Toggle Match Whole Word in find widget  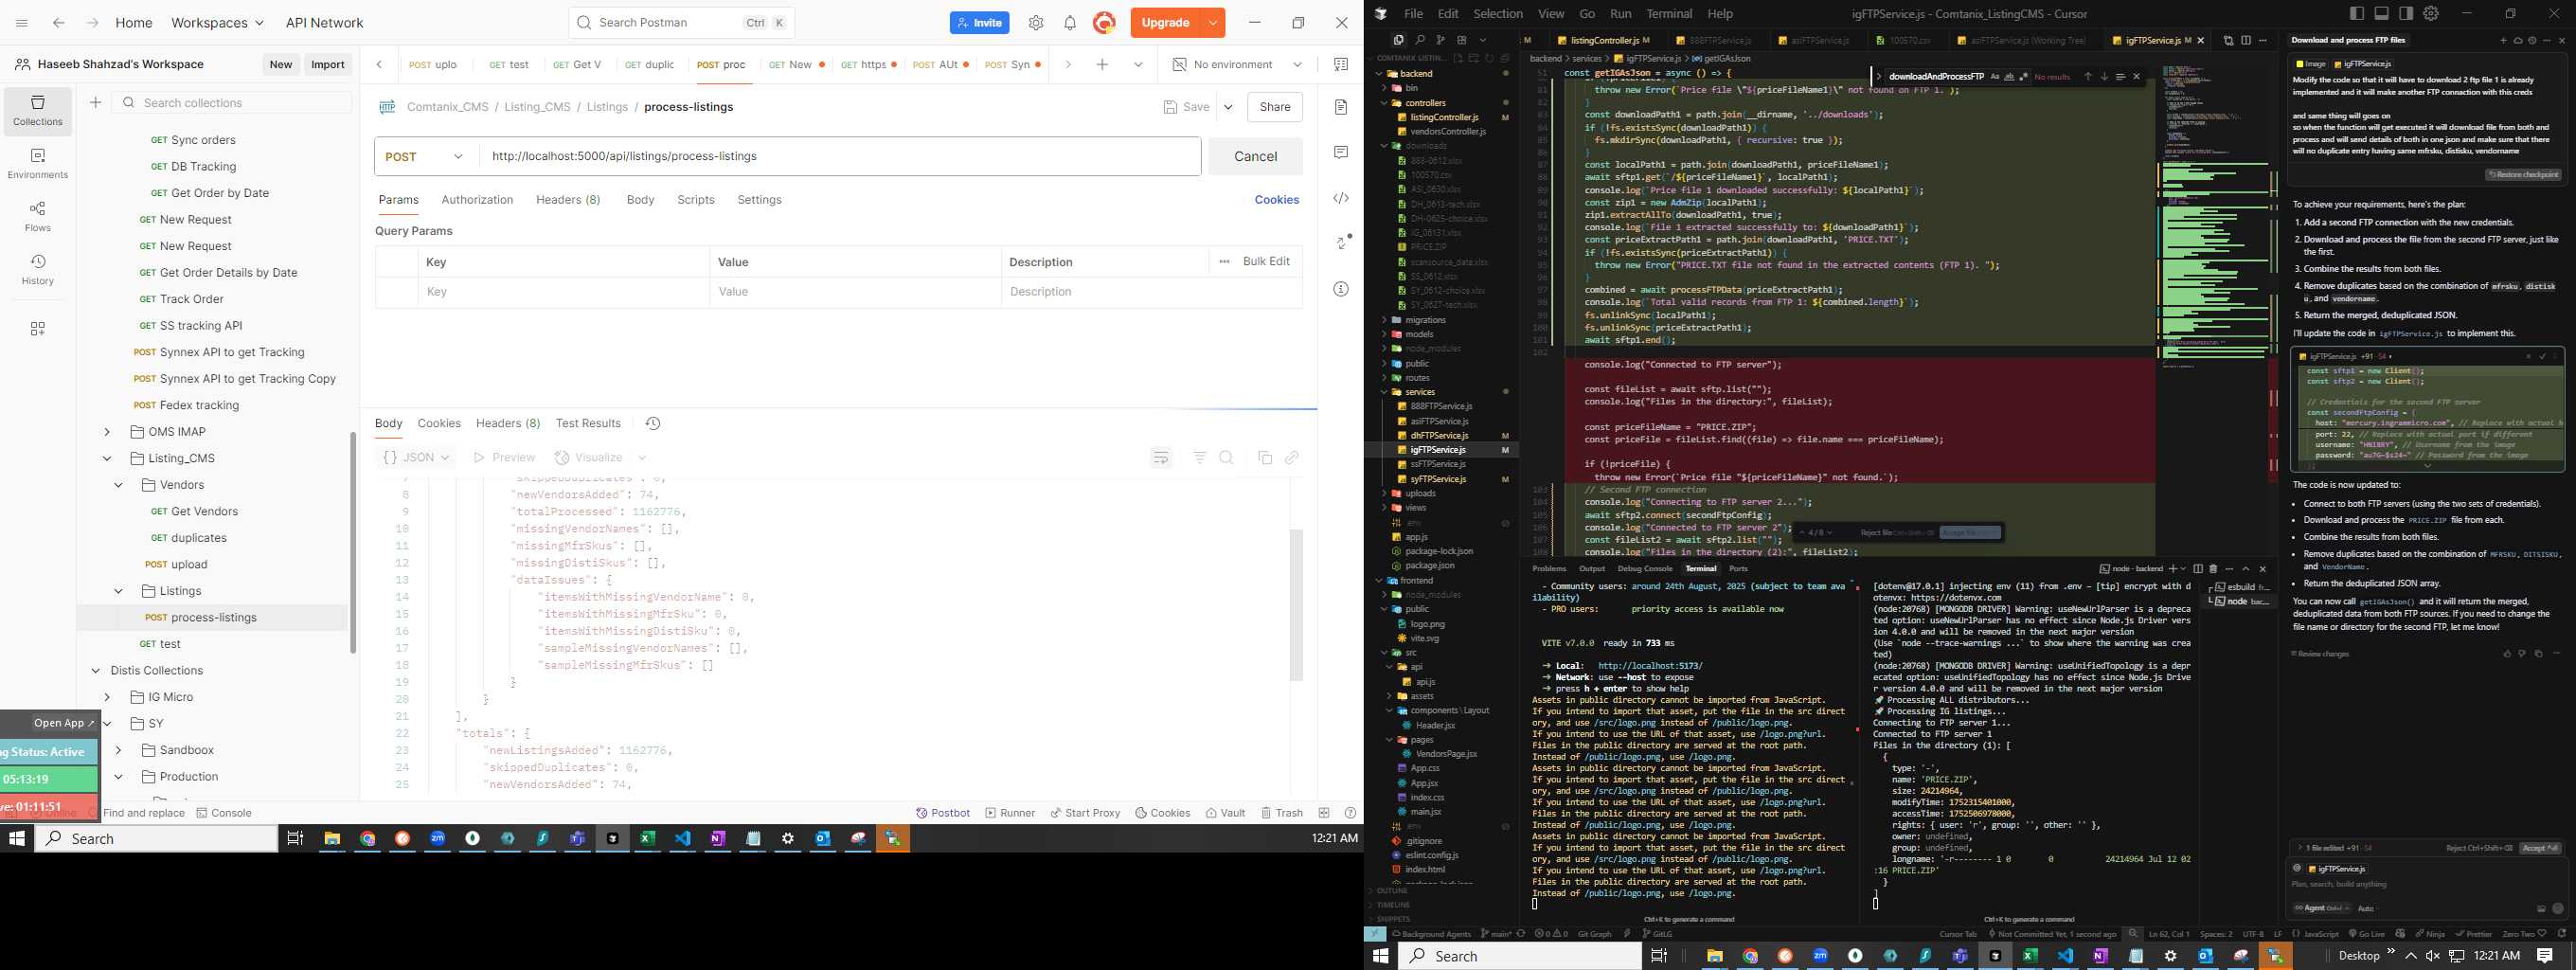pos(2009,76)
